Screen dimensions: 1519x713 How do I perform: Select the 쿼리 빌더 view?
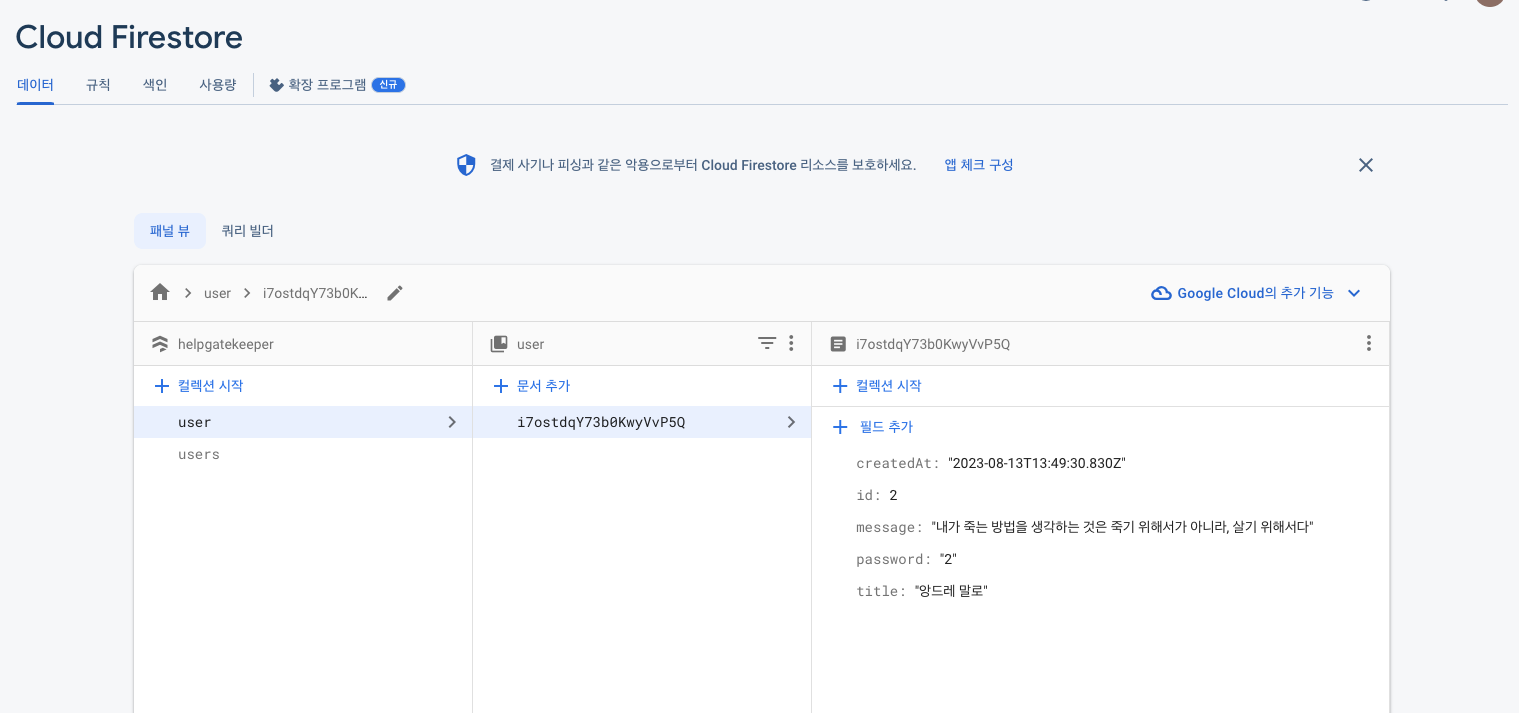pyautogui.click(x=248, y=231)
